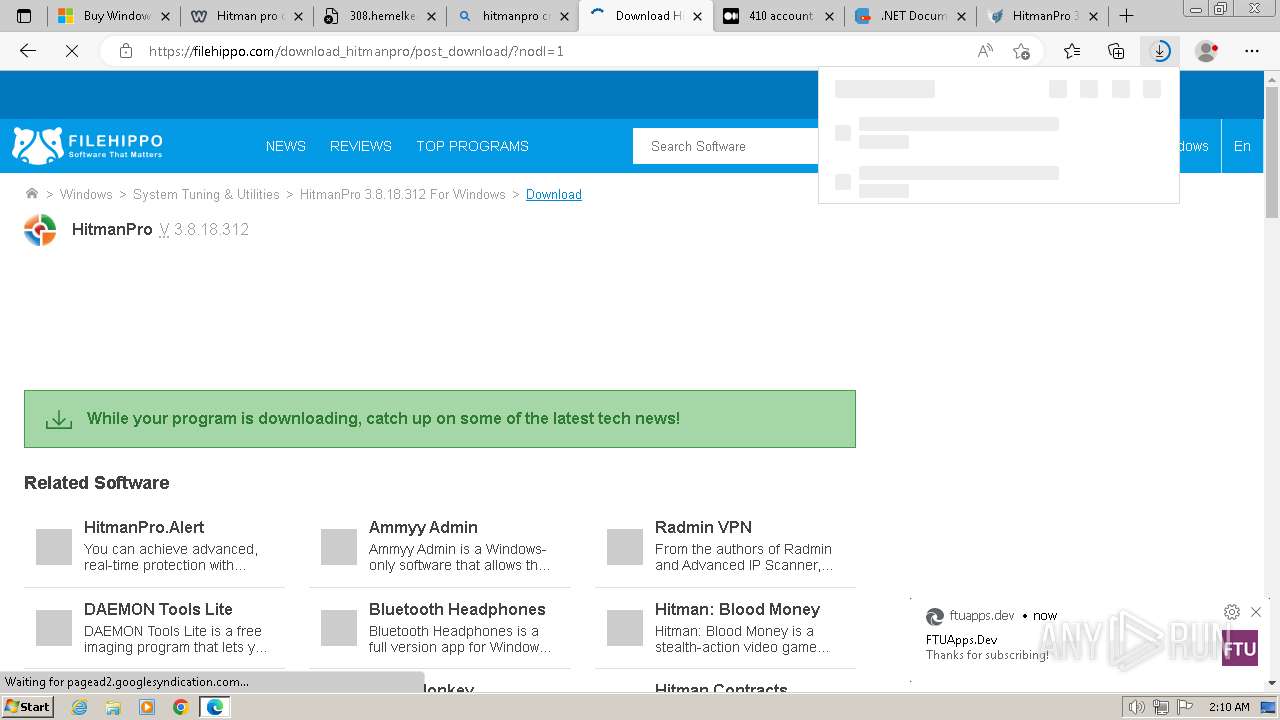Open a new browser tab

tap(1126, 16)
